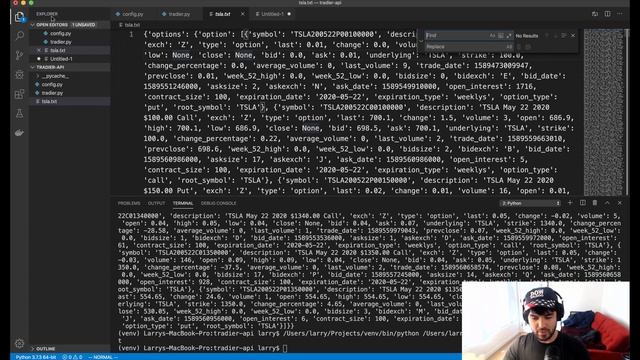Toggle Match Case in the Find box
This screenshot has height=360, width=640.
[x=492, y=36]
